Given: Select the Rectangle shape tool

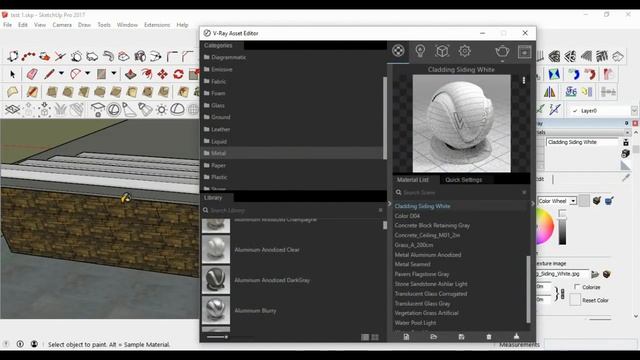Looking at the screenshot, I should [x=101, y=74].
